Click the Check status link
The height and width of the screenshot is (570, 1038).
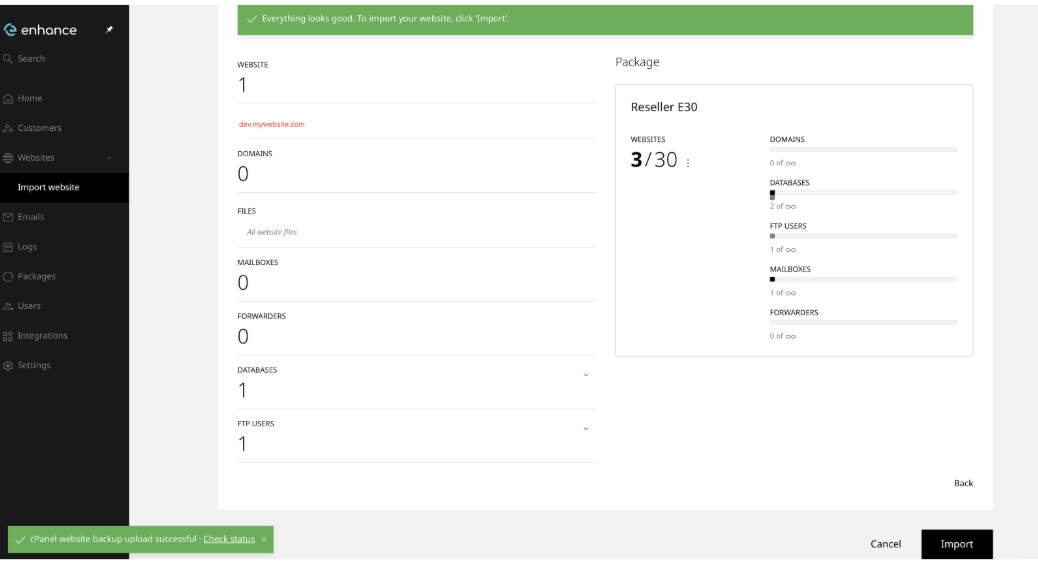pyautogui.click(x=229, y=539)
